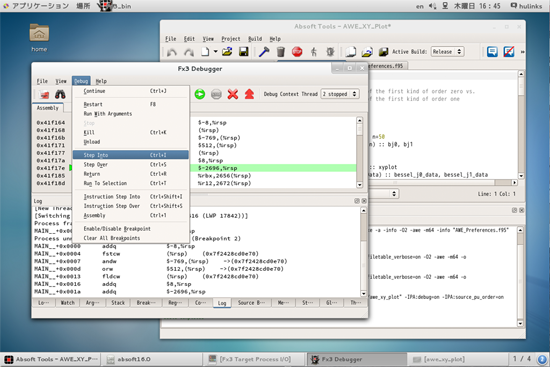Open the Break... tab at bottom

[x=146, y=303]
